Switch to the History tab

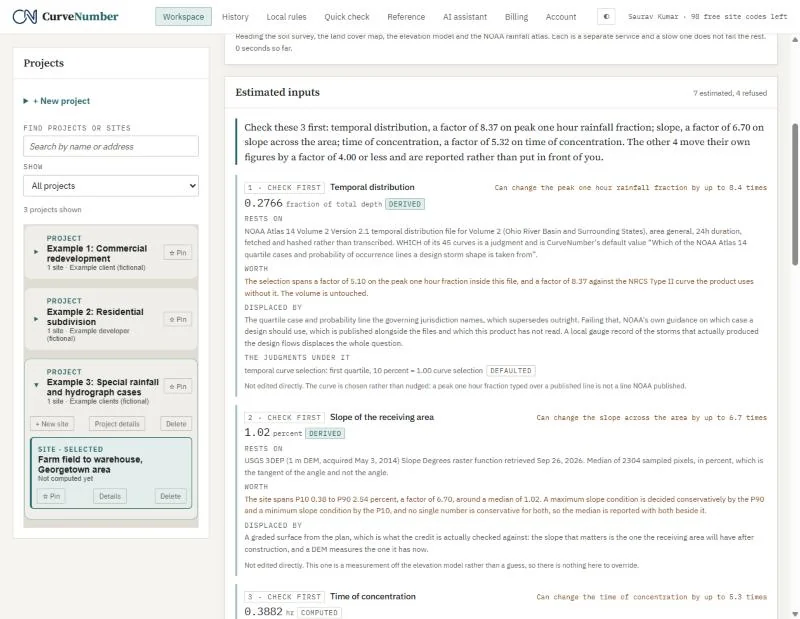click(x=235, y=17)
